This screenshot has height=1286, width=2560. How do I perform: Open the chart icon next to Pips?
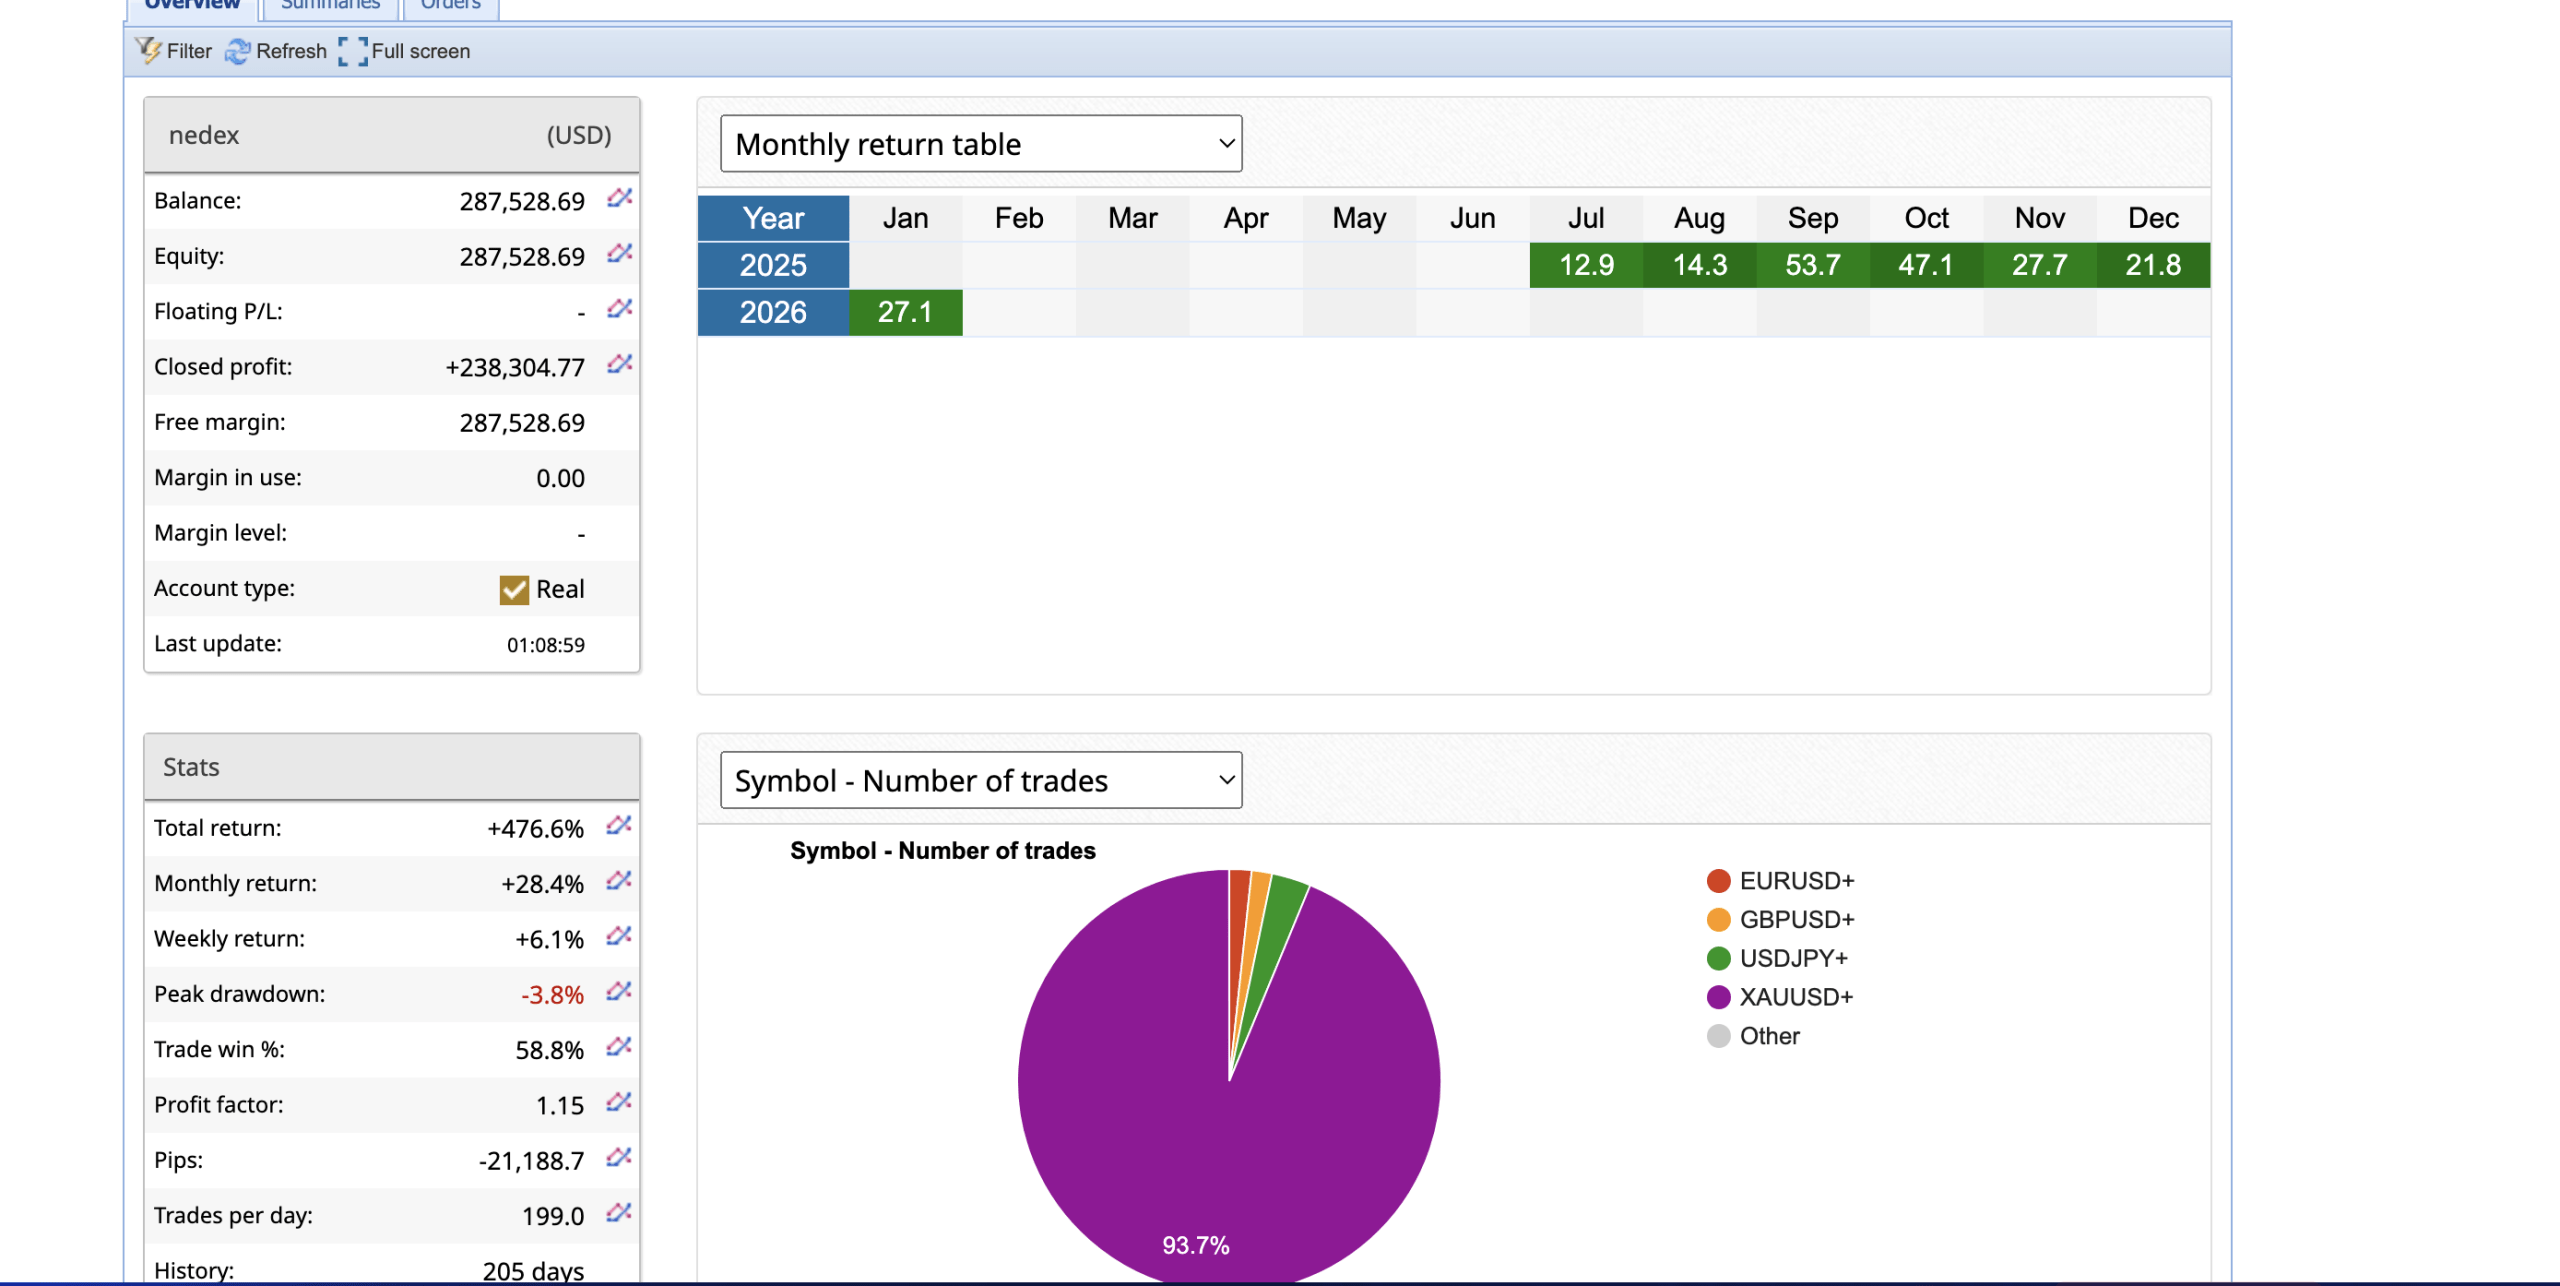pyautogui.click(x=620, y=1158)
